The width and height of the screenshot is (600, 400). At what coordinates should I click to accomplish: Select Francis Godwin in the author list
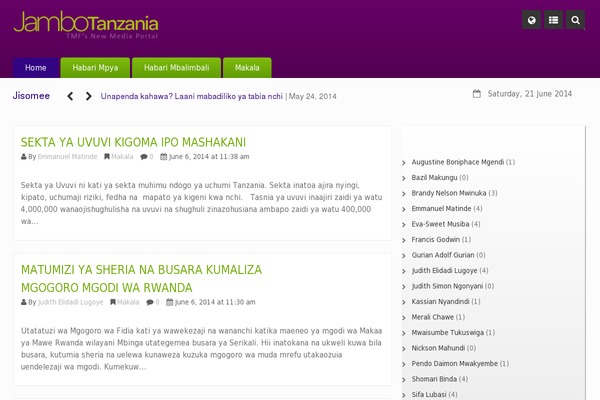tap(436, 240)
